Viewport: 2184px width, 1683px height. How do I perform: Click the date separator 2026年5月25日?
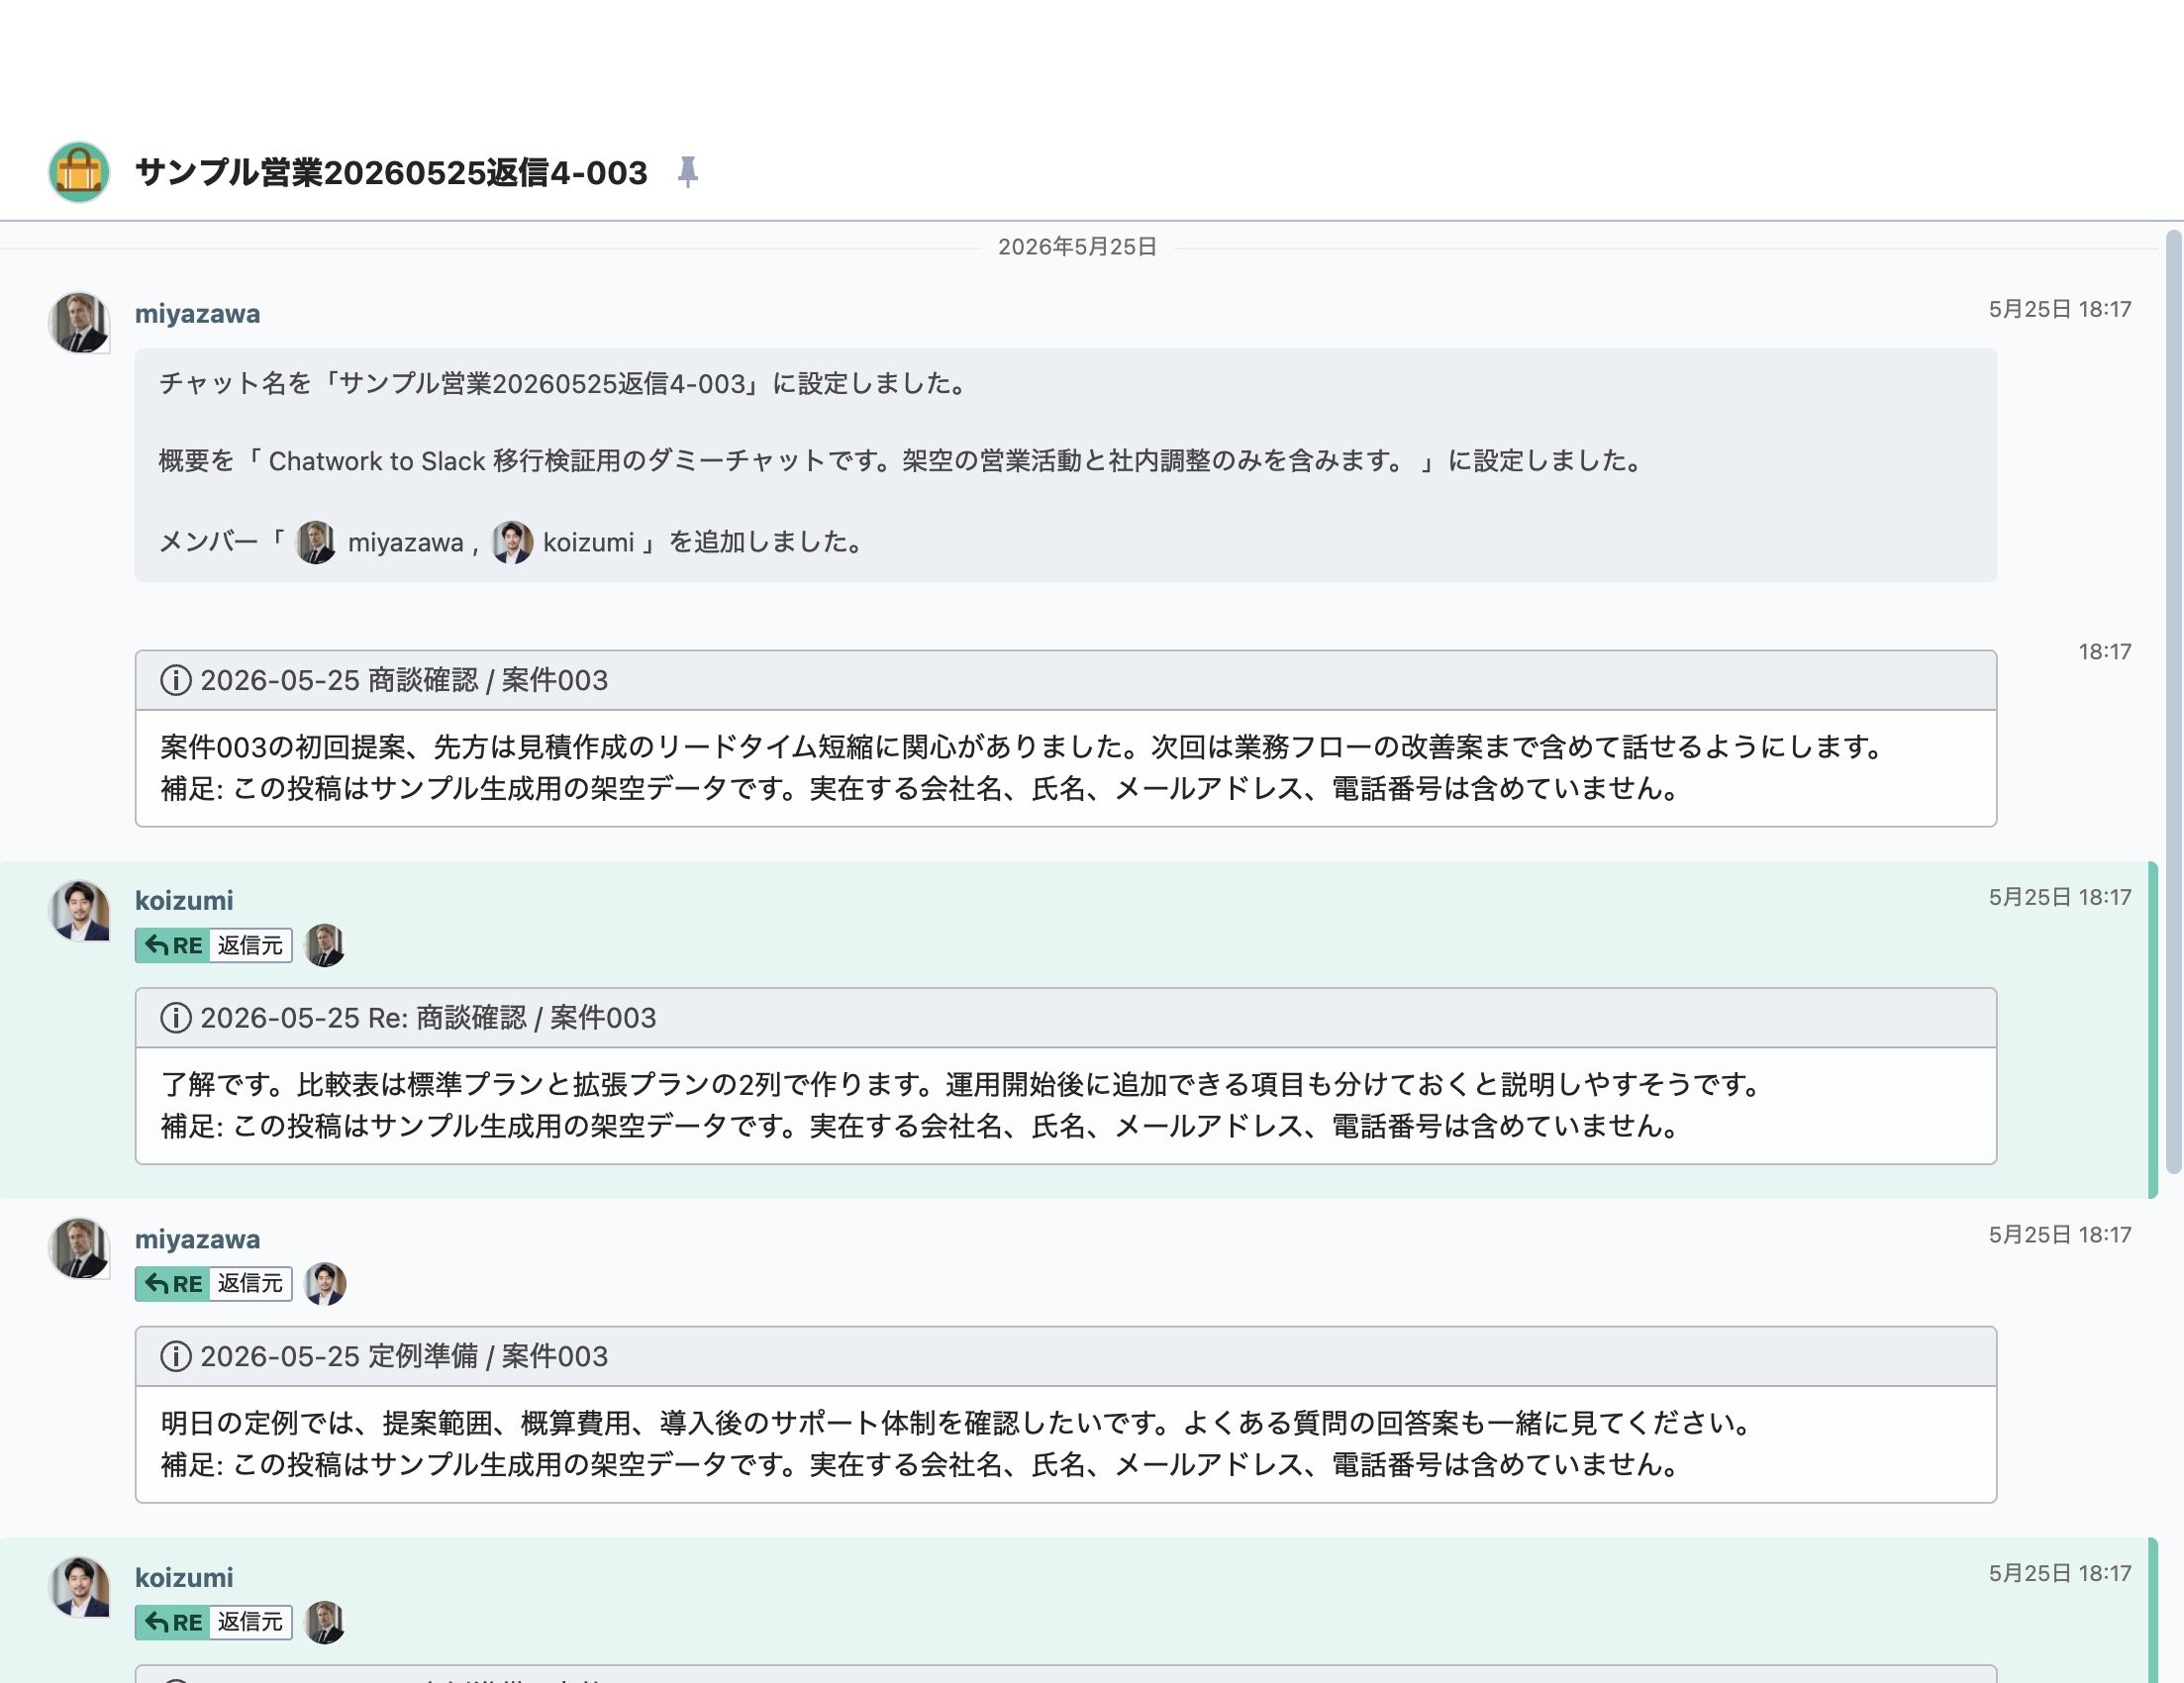pyautogui.click(x=1077, y=247)
